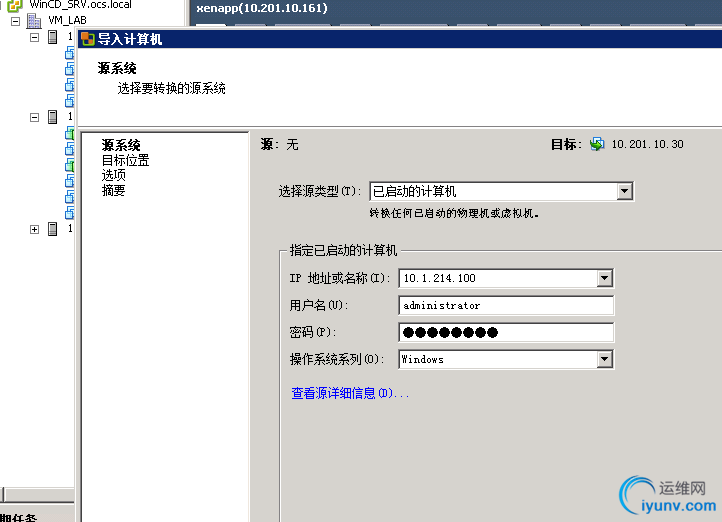
Task: Click the Import Machine dialog title icon
Action: tap(88, 40)
